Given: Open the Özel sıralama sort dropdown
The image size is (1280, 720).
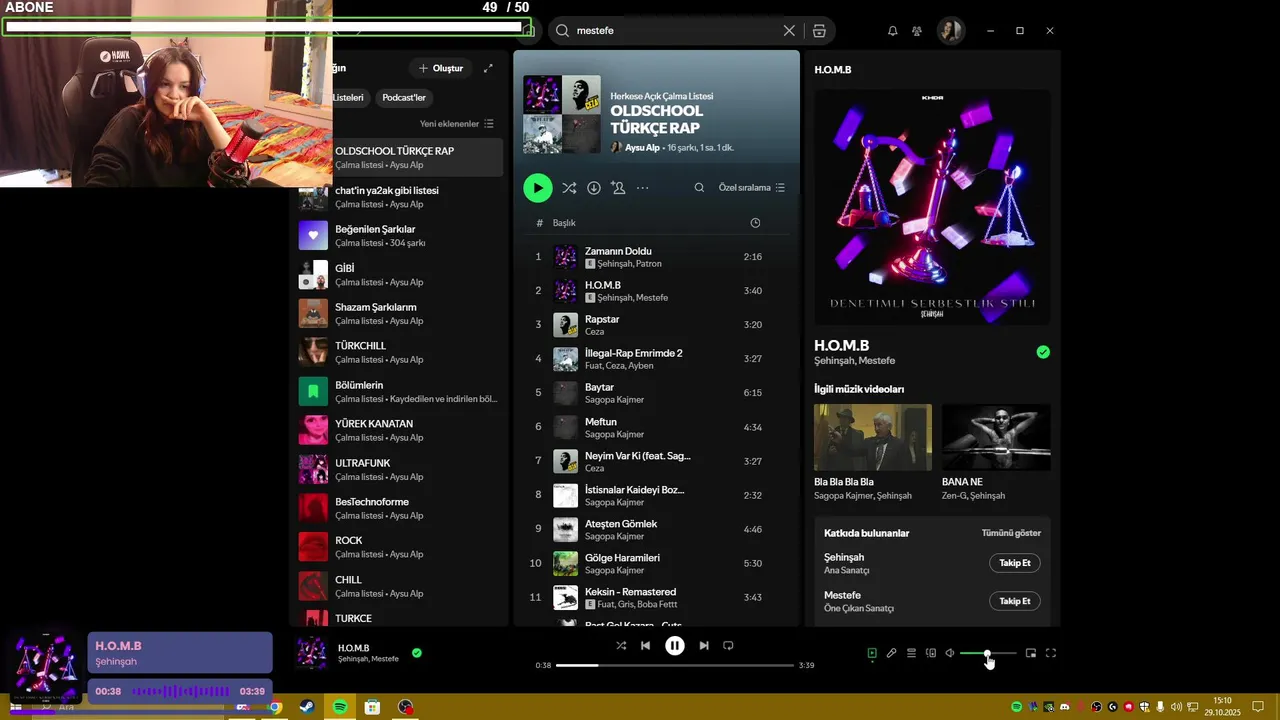Looking at the screenshot, I should pos(752,188).
